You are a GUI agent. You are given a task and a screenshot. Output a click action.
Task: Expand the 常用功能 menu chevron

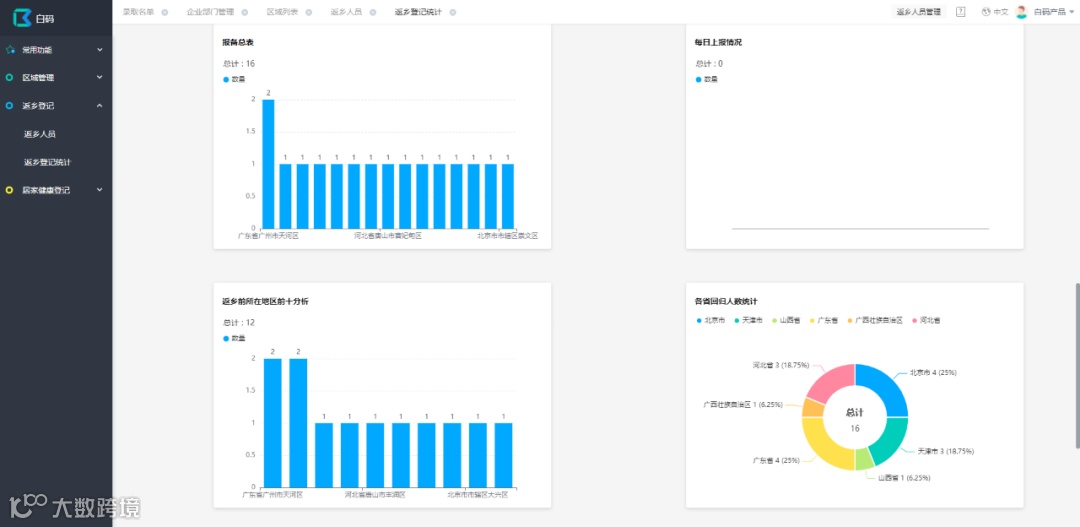tap(99, 50)
